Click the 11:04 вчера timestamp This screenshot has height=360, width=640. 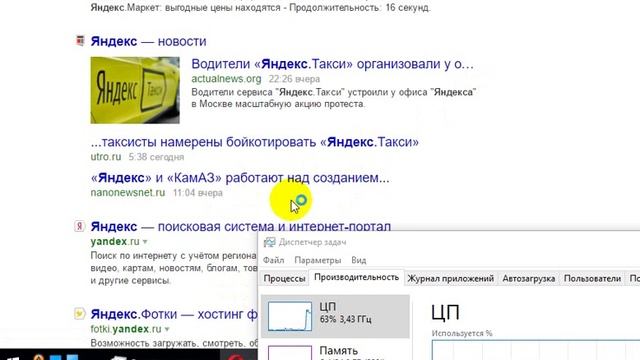pyautogui.click(x=198, y=193)
